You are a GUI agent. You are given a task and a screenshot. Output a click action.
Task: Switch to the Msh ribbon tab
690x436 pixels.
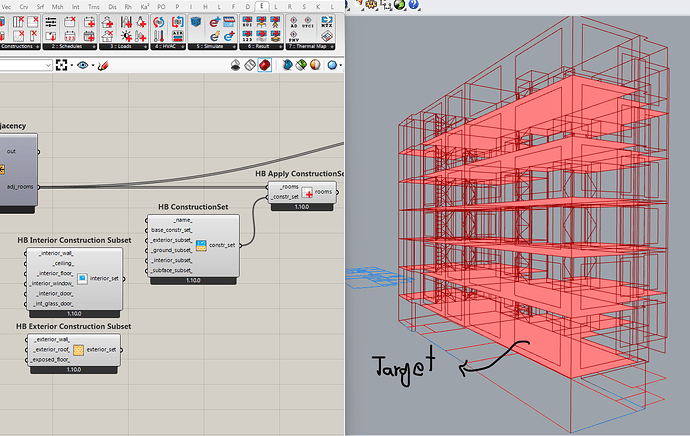point(57,7)
